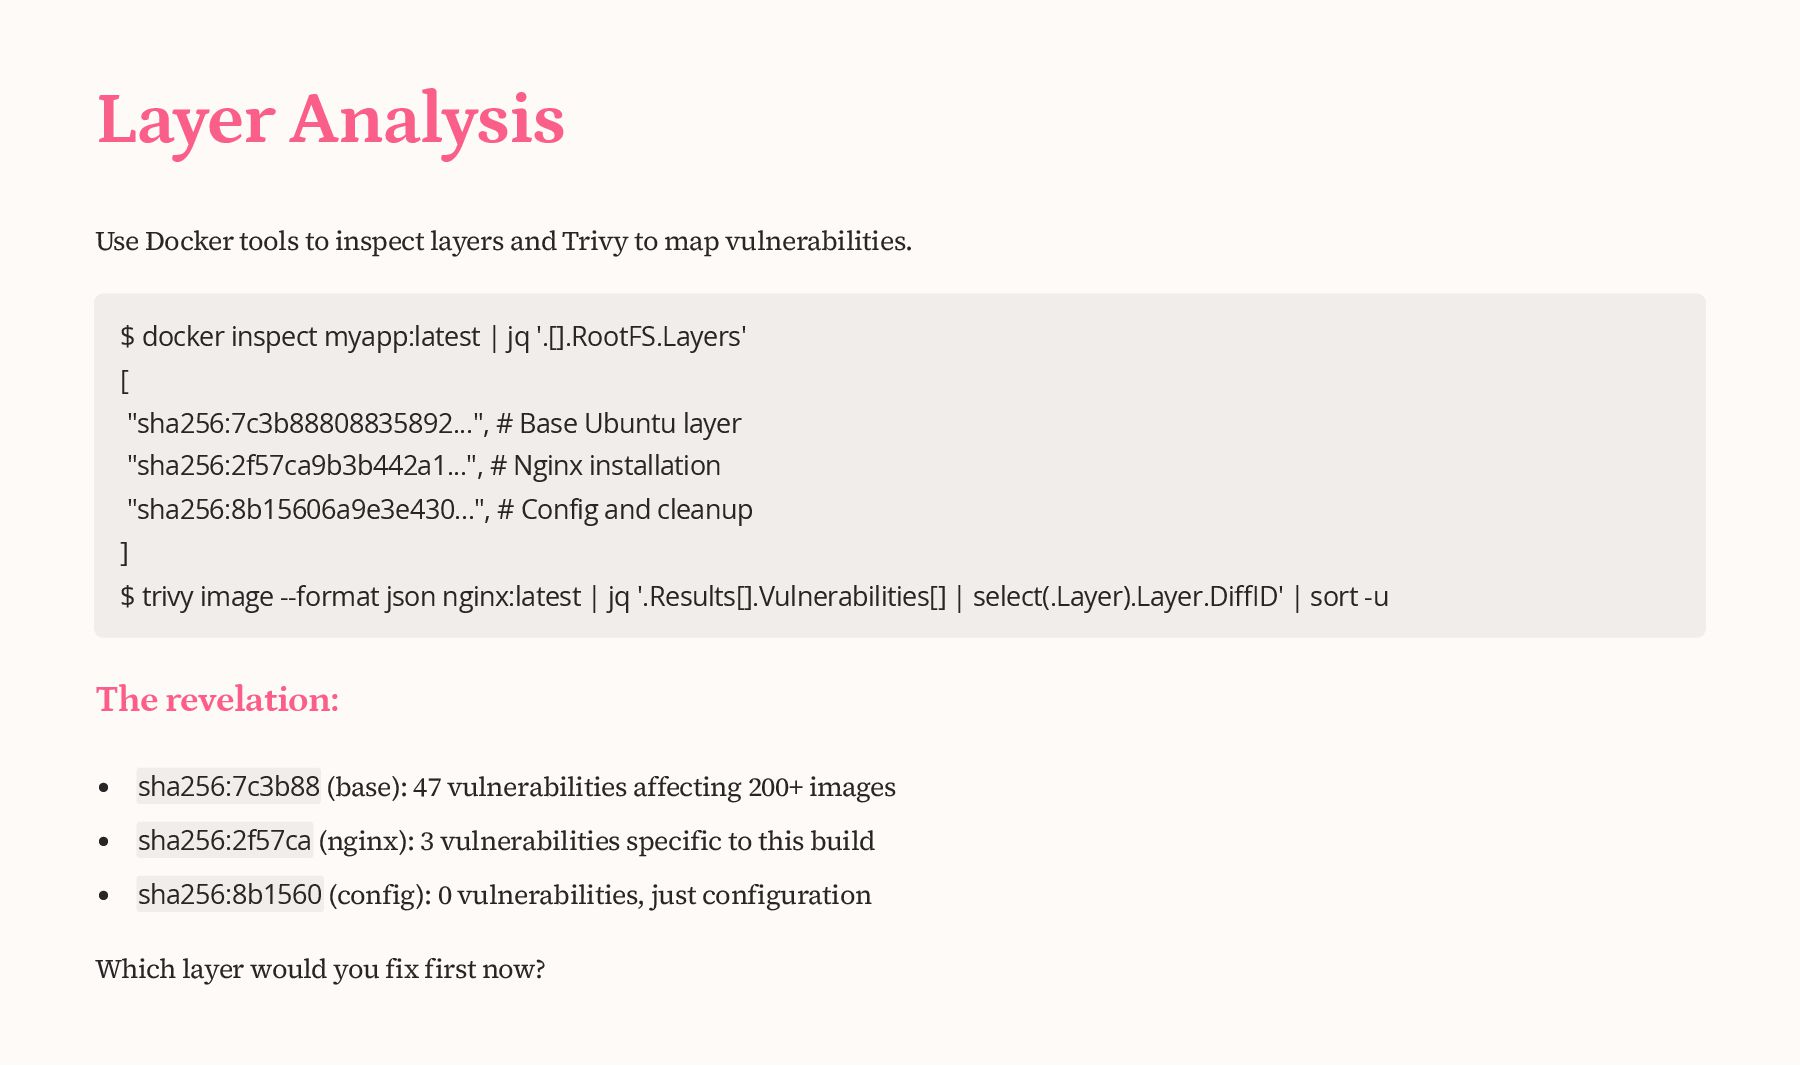This screenshot has height=1066, width=1800.
Task: Click "The revelation:" subheading
Action: pos(217,700)
